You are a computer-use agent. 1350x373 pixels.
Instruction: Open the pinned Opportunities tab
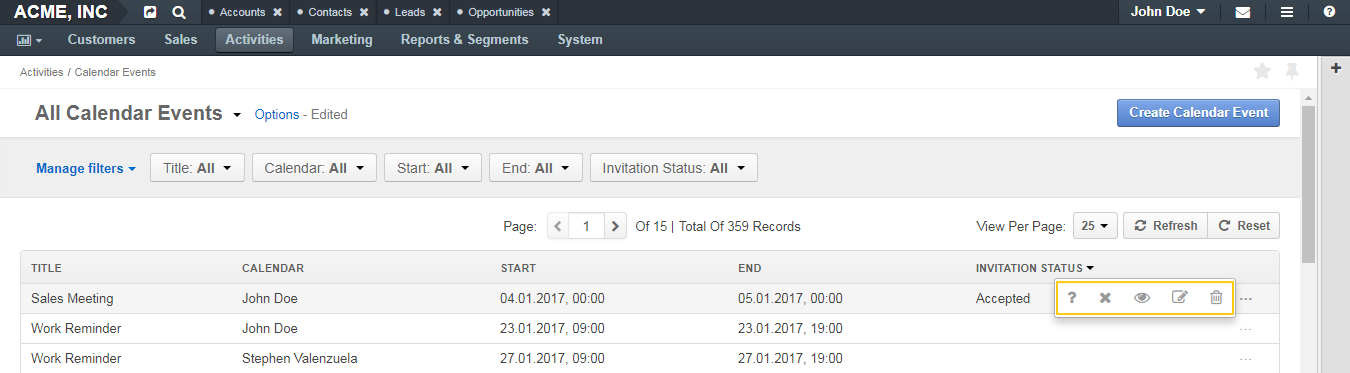(500, 13)
